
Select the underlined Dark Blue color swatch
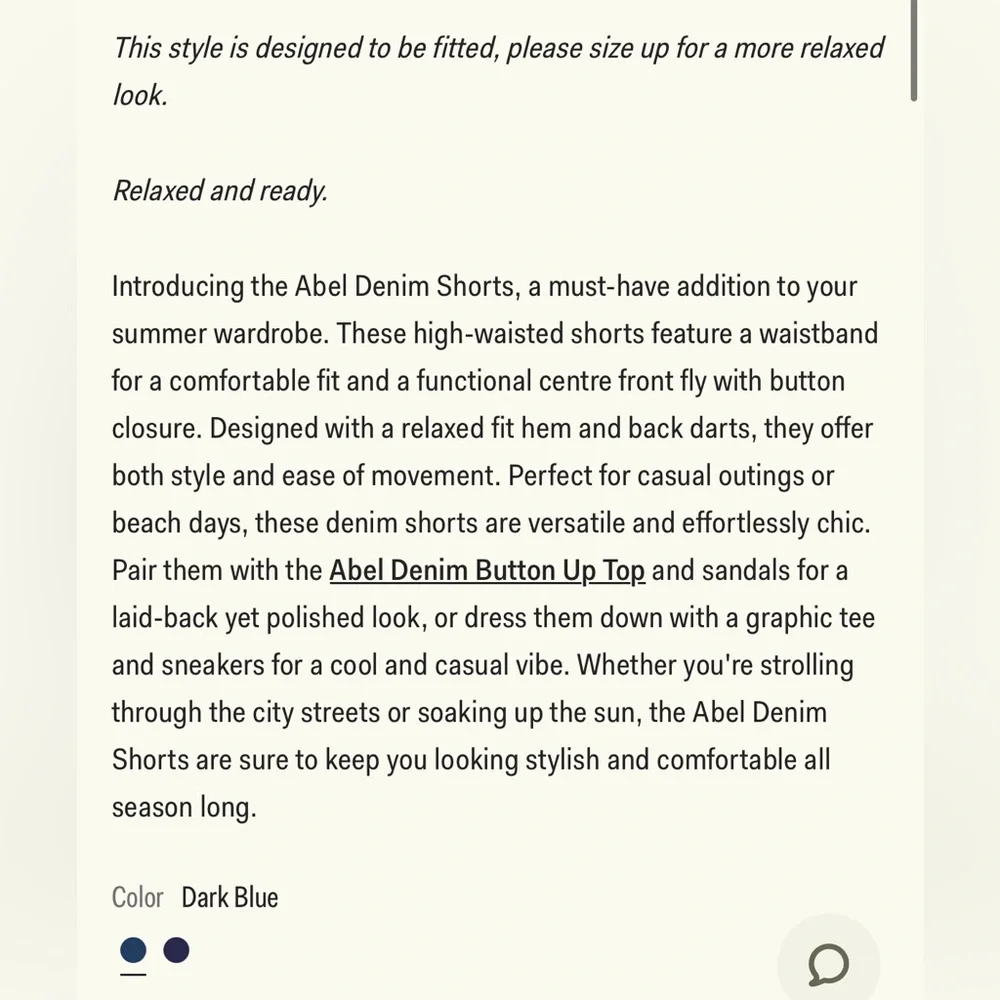[133, 950]
